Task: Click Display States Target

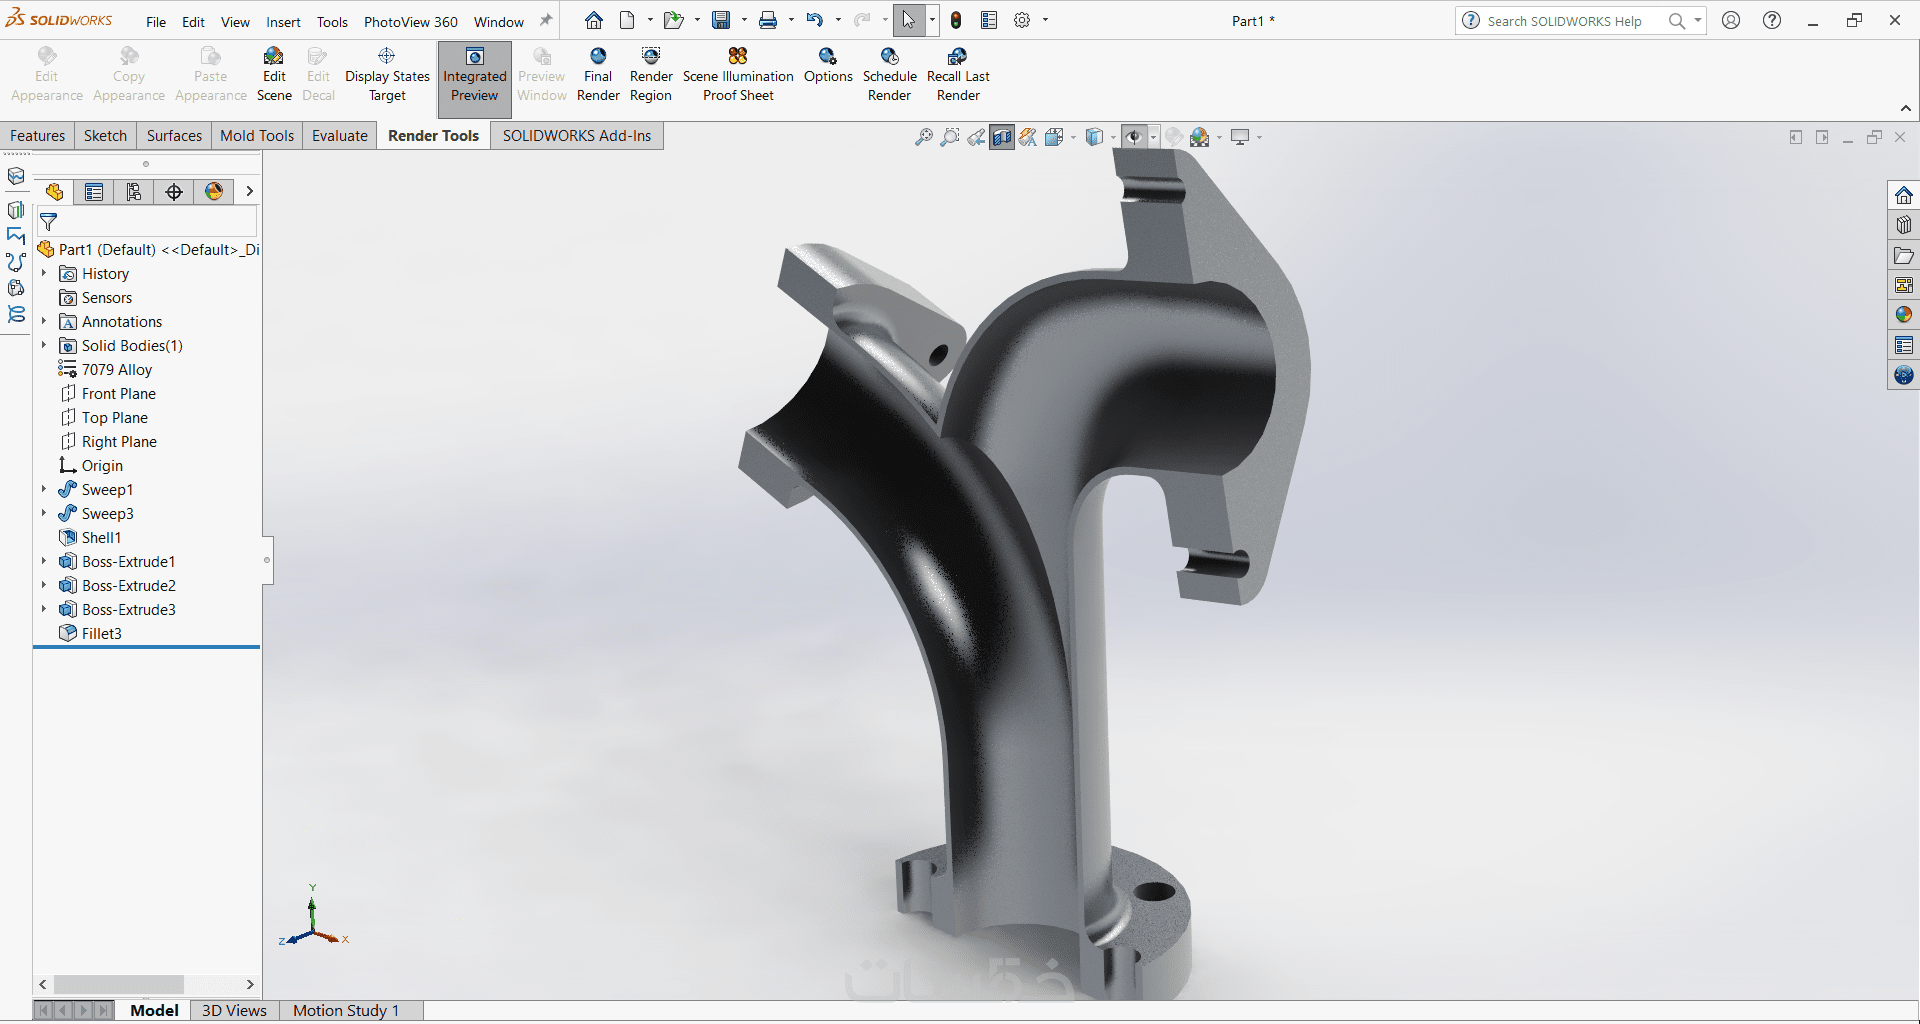Action: pyautogui.click(x=387, y=75)
